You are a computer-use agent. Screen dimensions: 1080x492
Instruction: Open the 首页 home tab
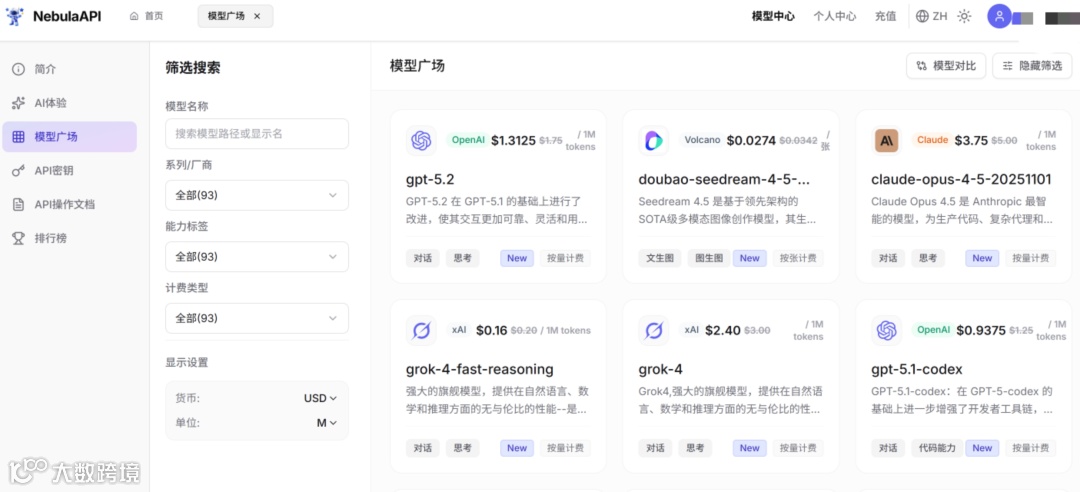[147, 16]
